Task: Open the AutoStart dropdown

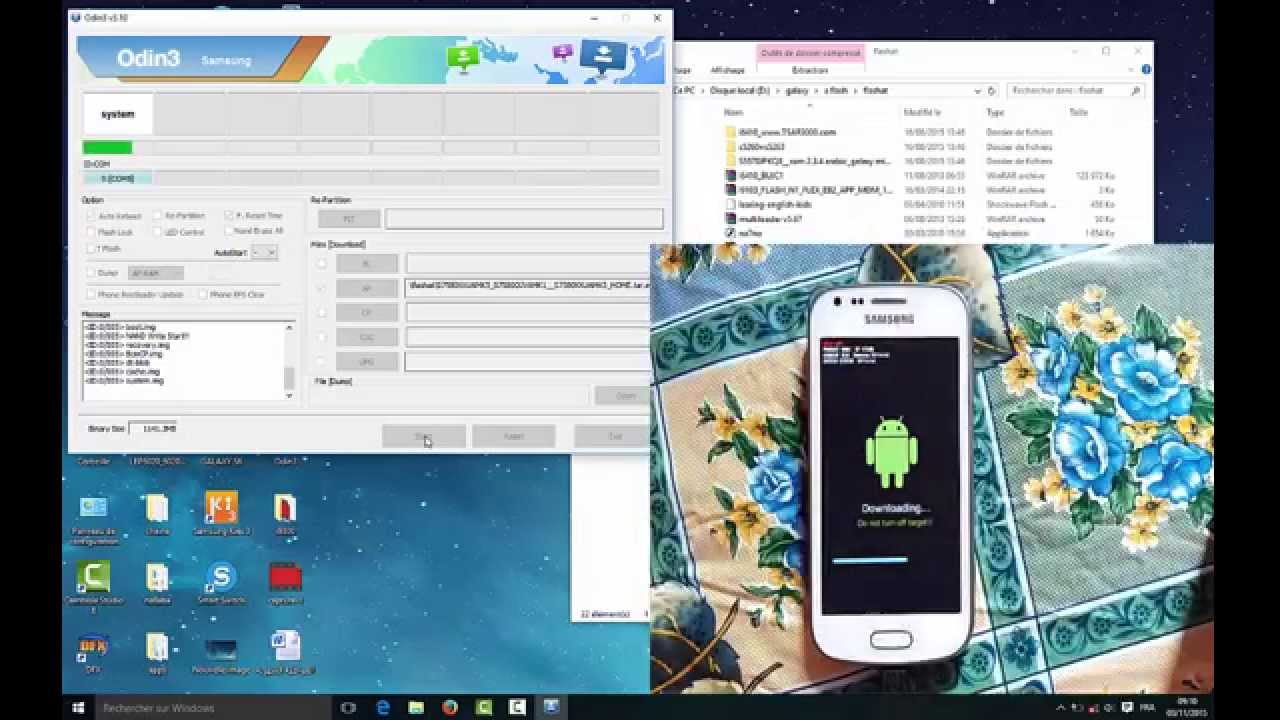Action: (x=264, y=253)
